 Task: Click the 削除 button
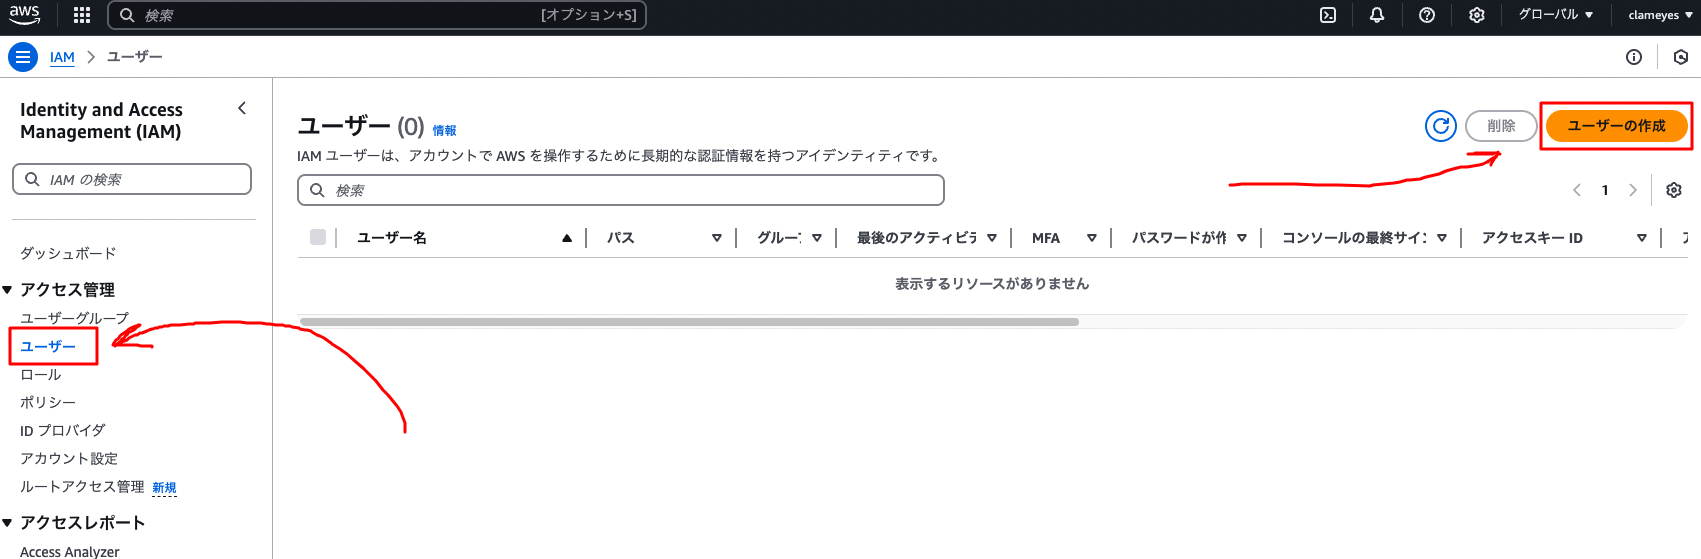pos(1501,126)
